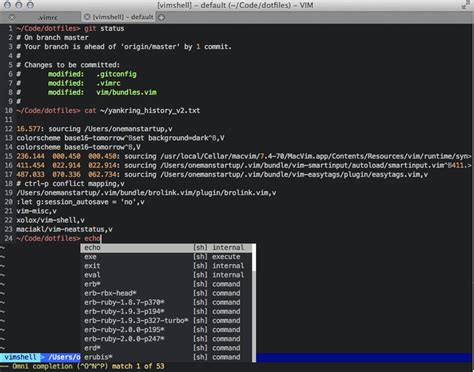
Task: Click 'Your branch is ahead of origin/master' line
Action: point(124,47)
